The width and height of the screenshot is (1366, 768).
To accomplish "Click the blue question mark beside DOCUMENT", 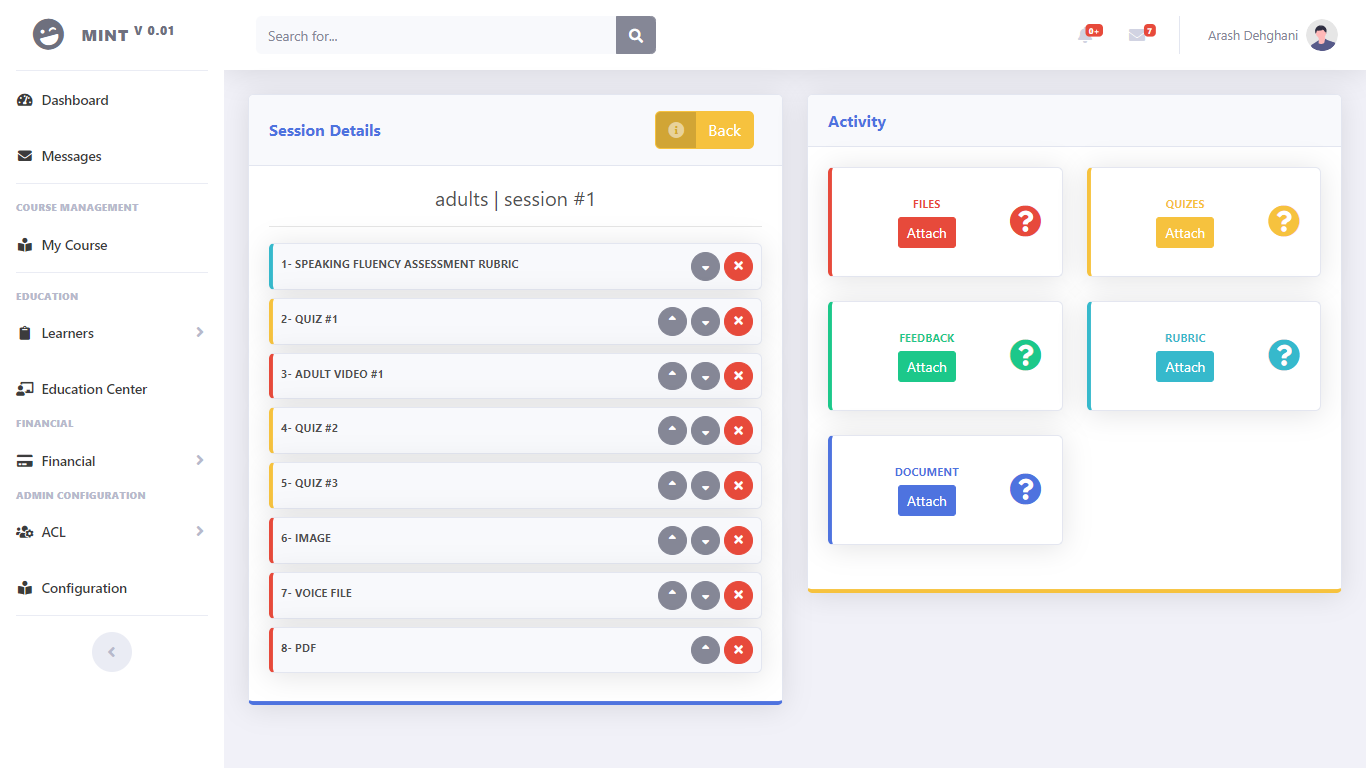I will pos(1025,489).
